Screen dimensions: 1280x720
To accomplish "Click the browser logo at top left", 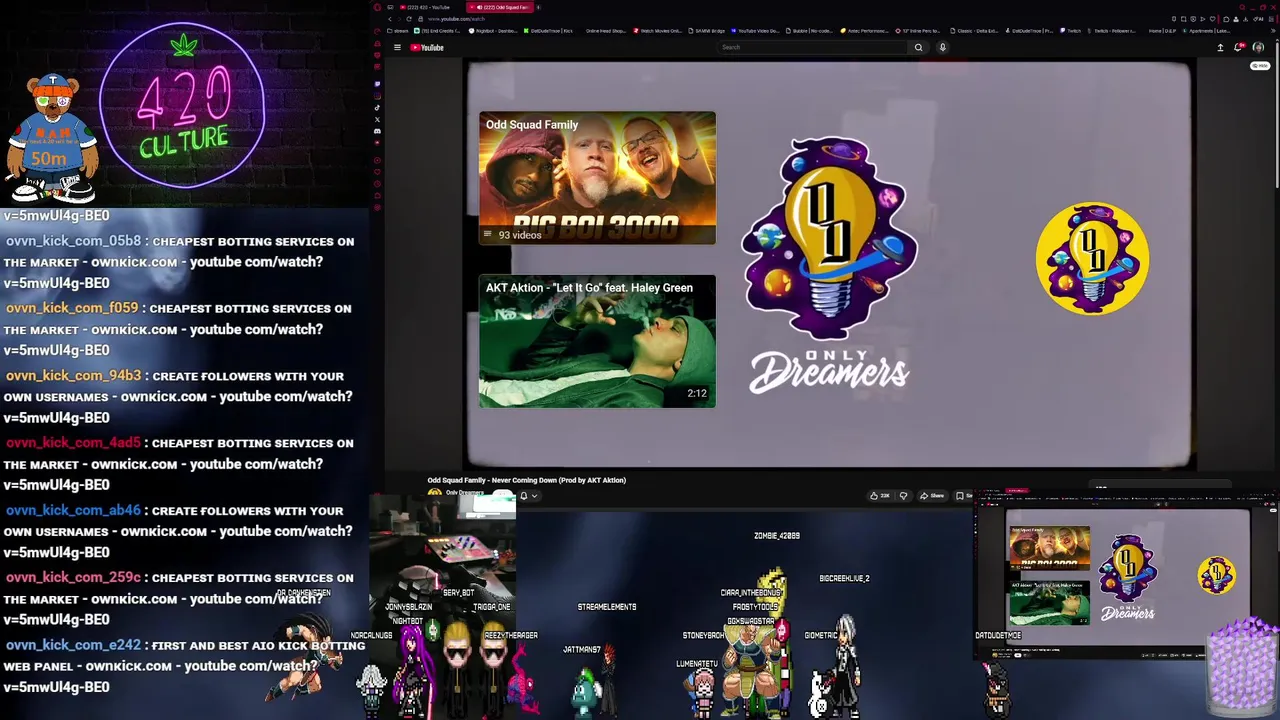I will (x=376, y=7).
